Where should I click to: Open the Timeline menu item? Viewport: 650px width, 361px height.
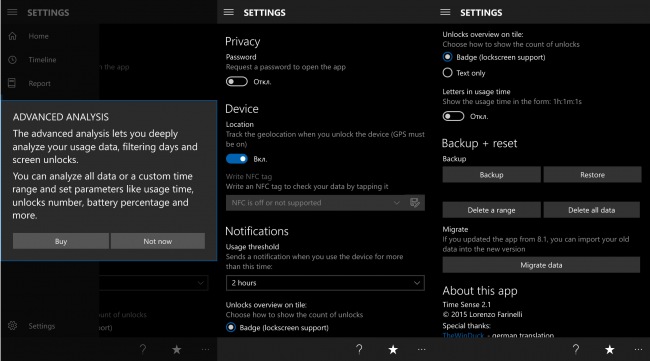[42, 60]
